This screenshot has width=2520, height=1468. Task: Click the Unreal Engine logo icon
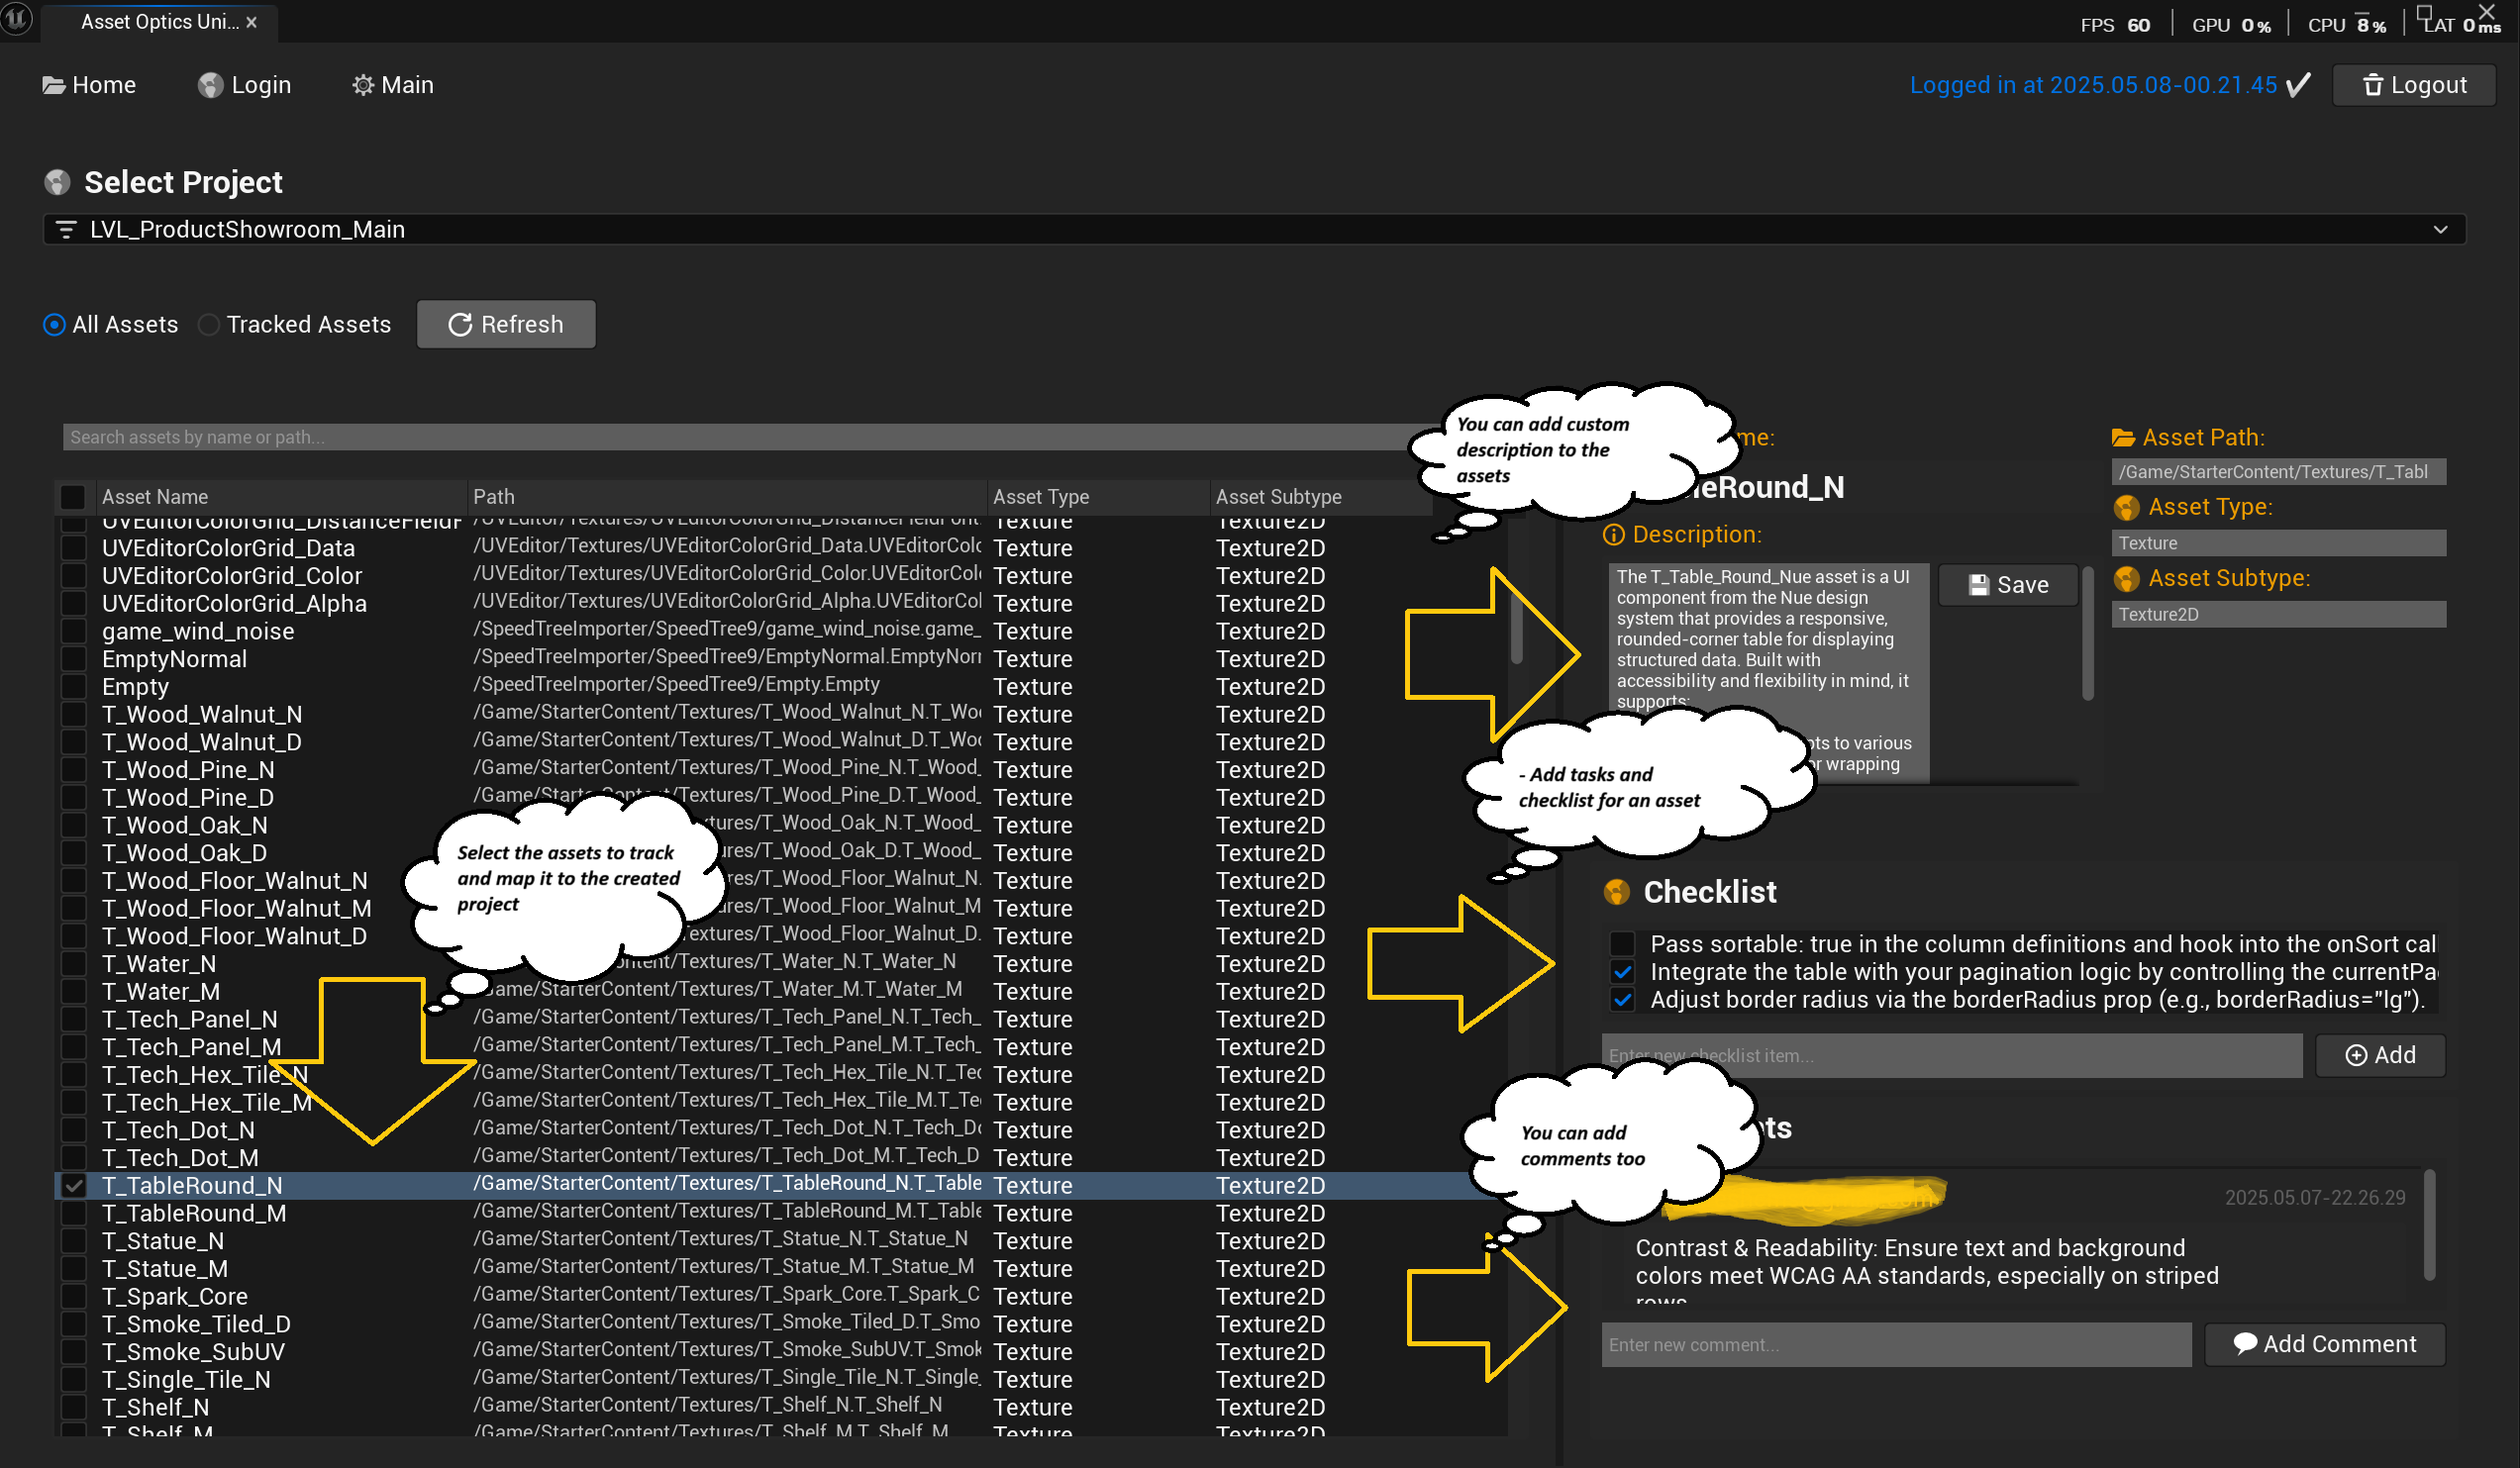[x=16, y=18]
